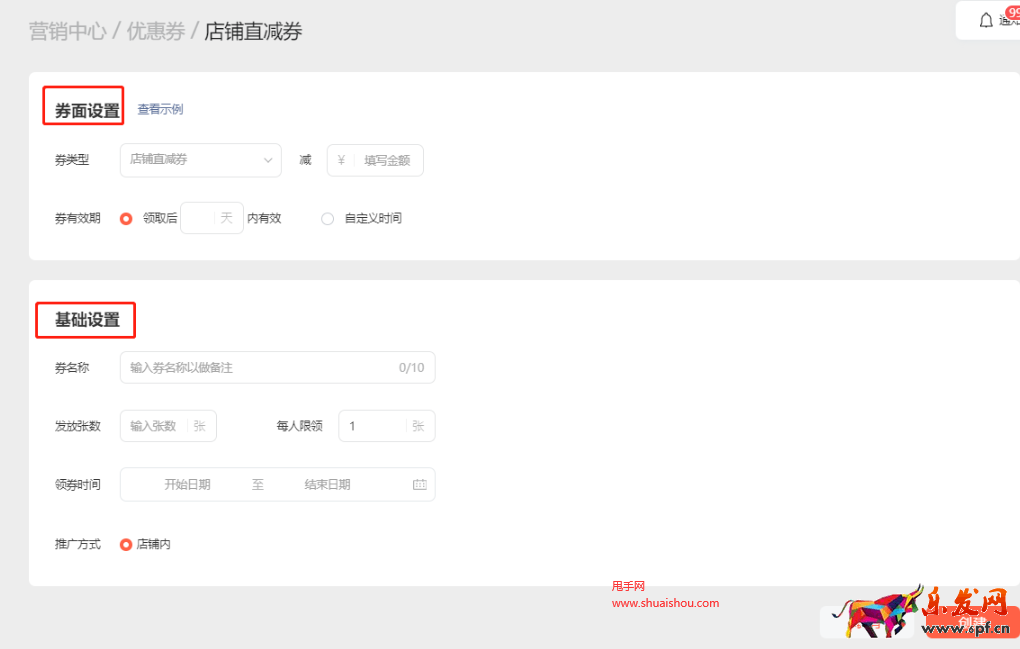Select the 店铺内 promotion method radio
Screen dimensions: 1020x649
tap(126, 544)
